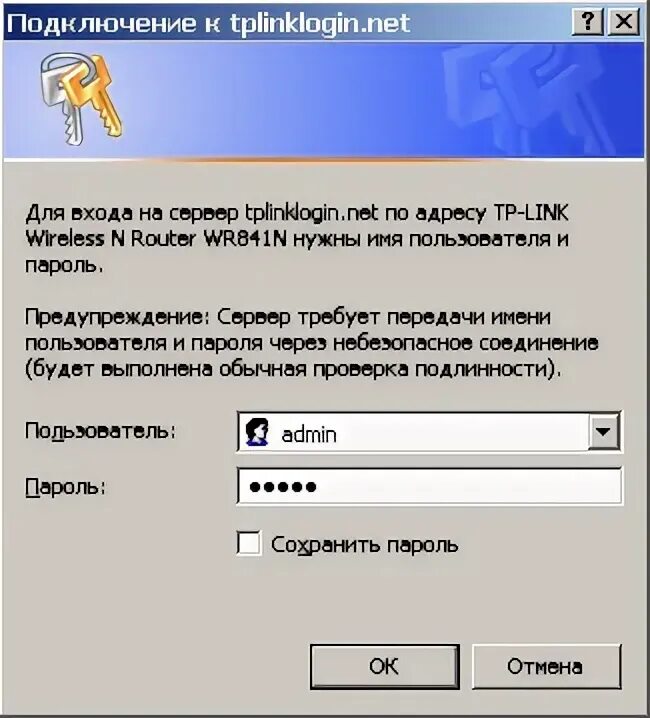Click the Пароль: field label
This screenshot has width=650, height=718.
[x=65, y=487]
